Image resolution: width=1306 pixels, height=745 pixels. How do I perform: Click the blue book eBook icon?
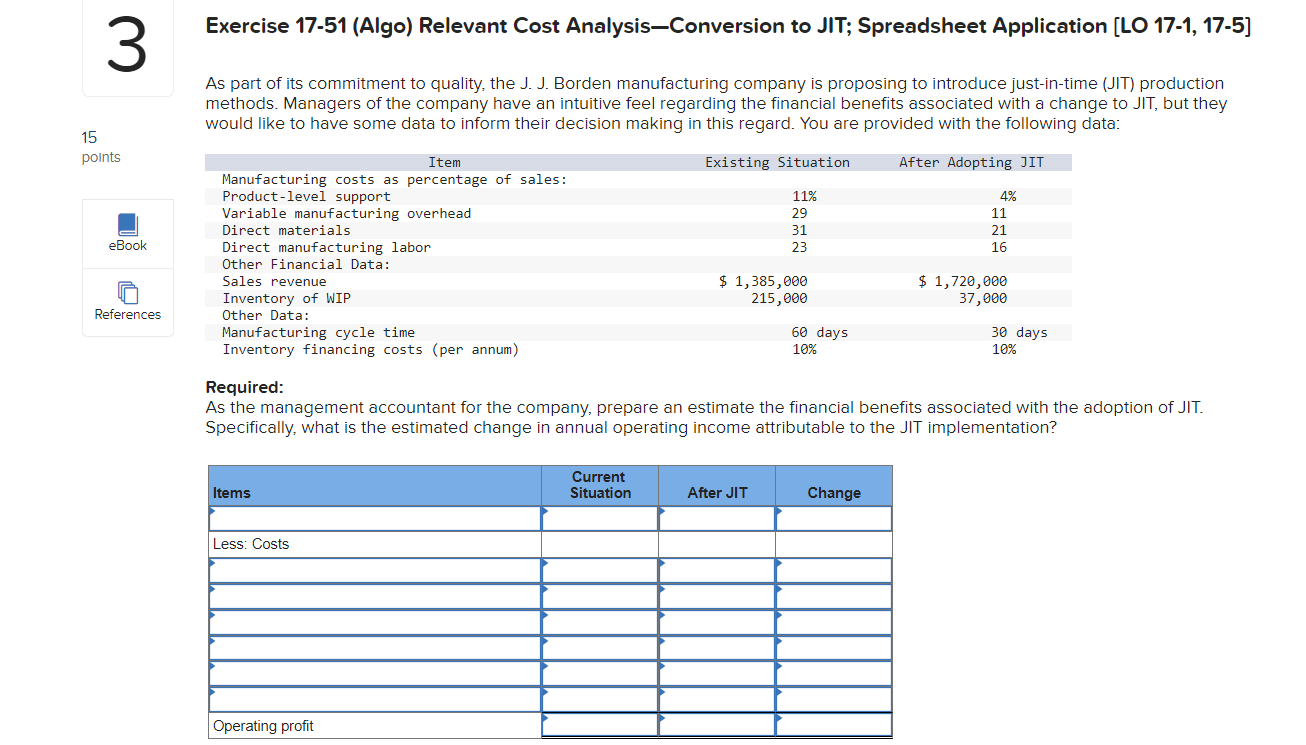tap(127, 225)
